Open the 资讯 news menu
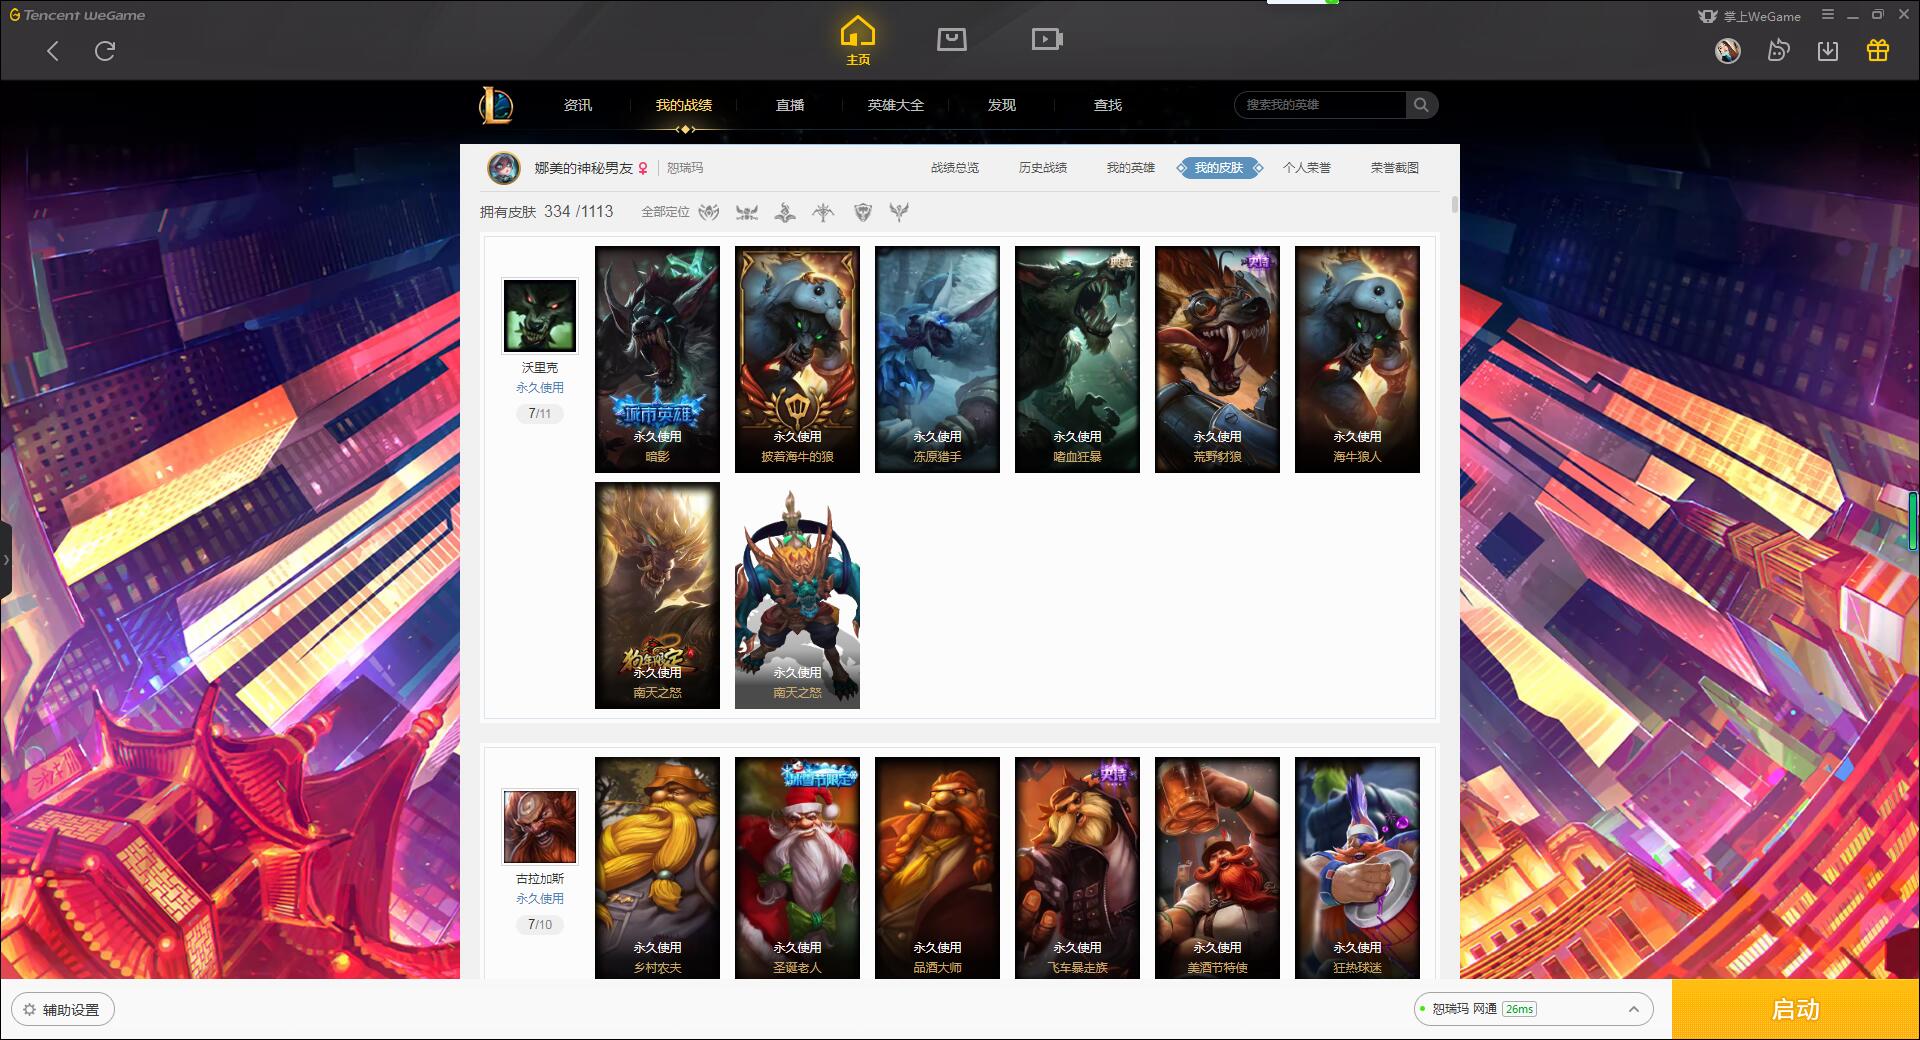The height and width of the screenshot is (1040, 1920). (578, 105)
